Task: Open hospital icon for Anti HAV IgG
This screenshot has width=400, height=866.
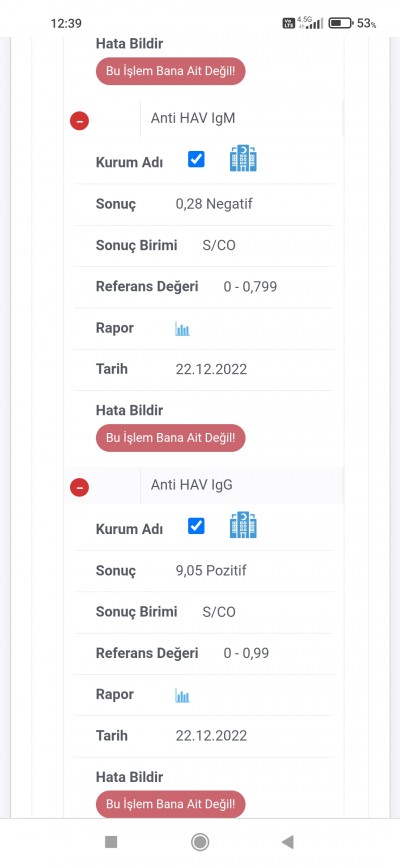Action: 243,525
